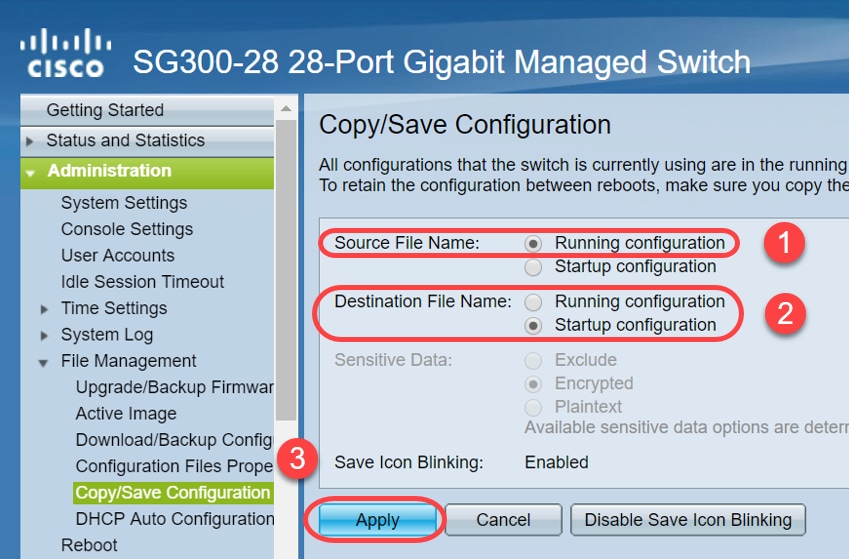849x559 pixels.
Task: Open Getting Started page
Action: [x=105, y=110]
